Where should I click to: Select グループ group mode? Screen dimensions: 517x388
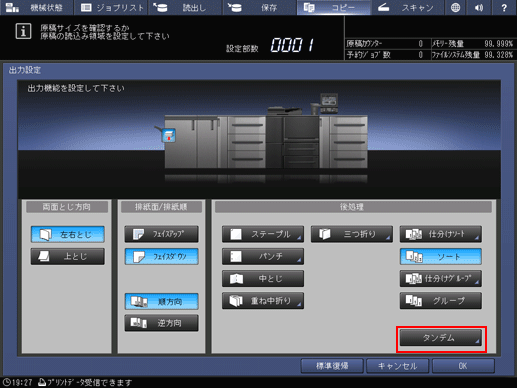coord(441,301)
